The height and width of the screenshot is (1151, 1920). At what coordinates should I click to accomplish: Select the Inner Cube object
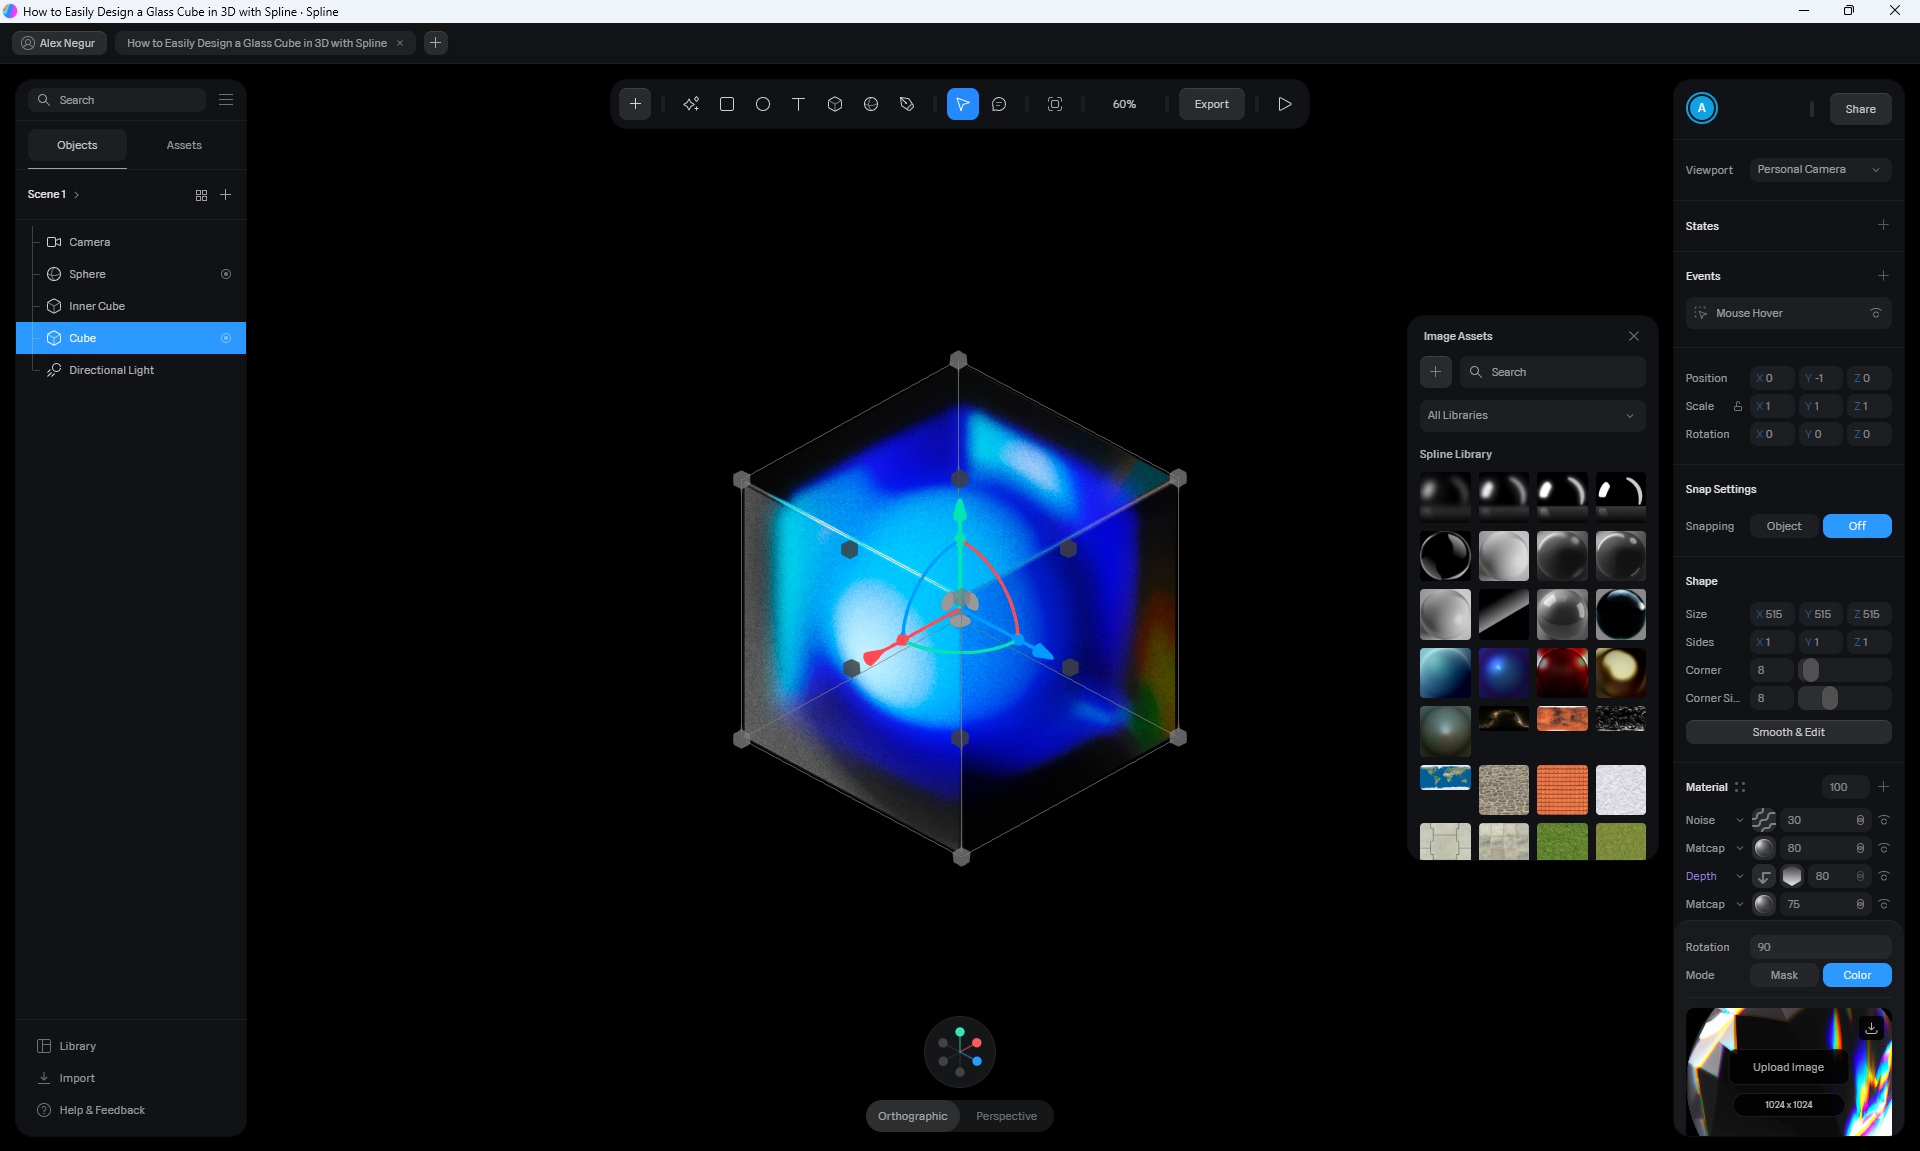[x=97, y=306]
